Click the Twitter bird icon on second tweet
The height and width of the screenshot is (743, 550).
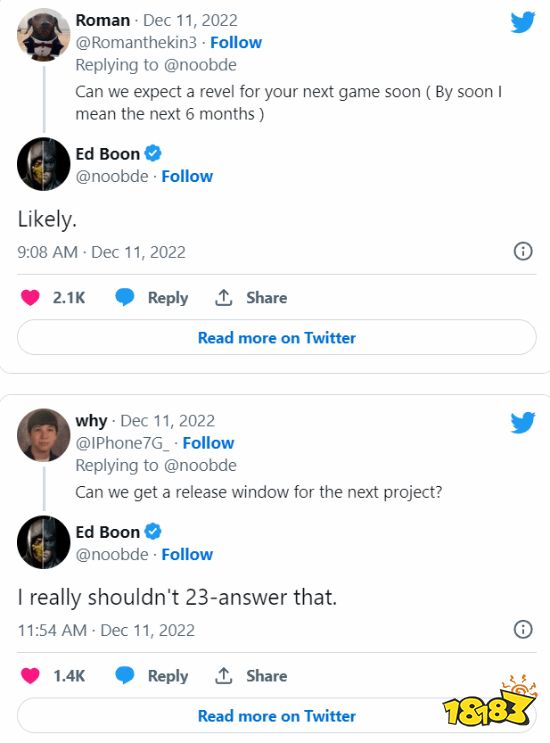(523, 422)
